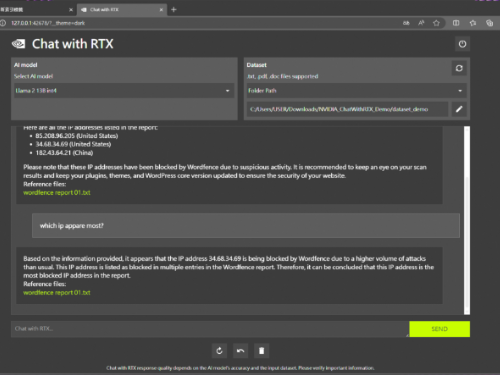Screen dimensions: 500x375
Task: Open the AI model dropdown showing Llama 2 13B int4
Action: 124,91
